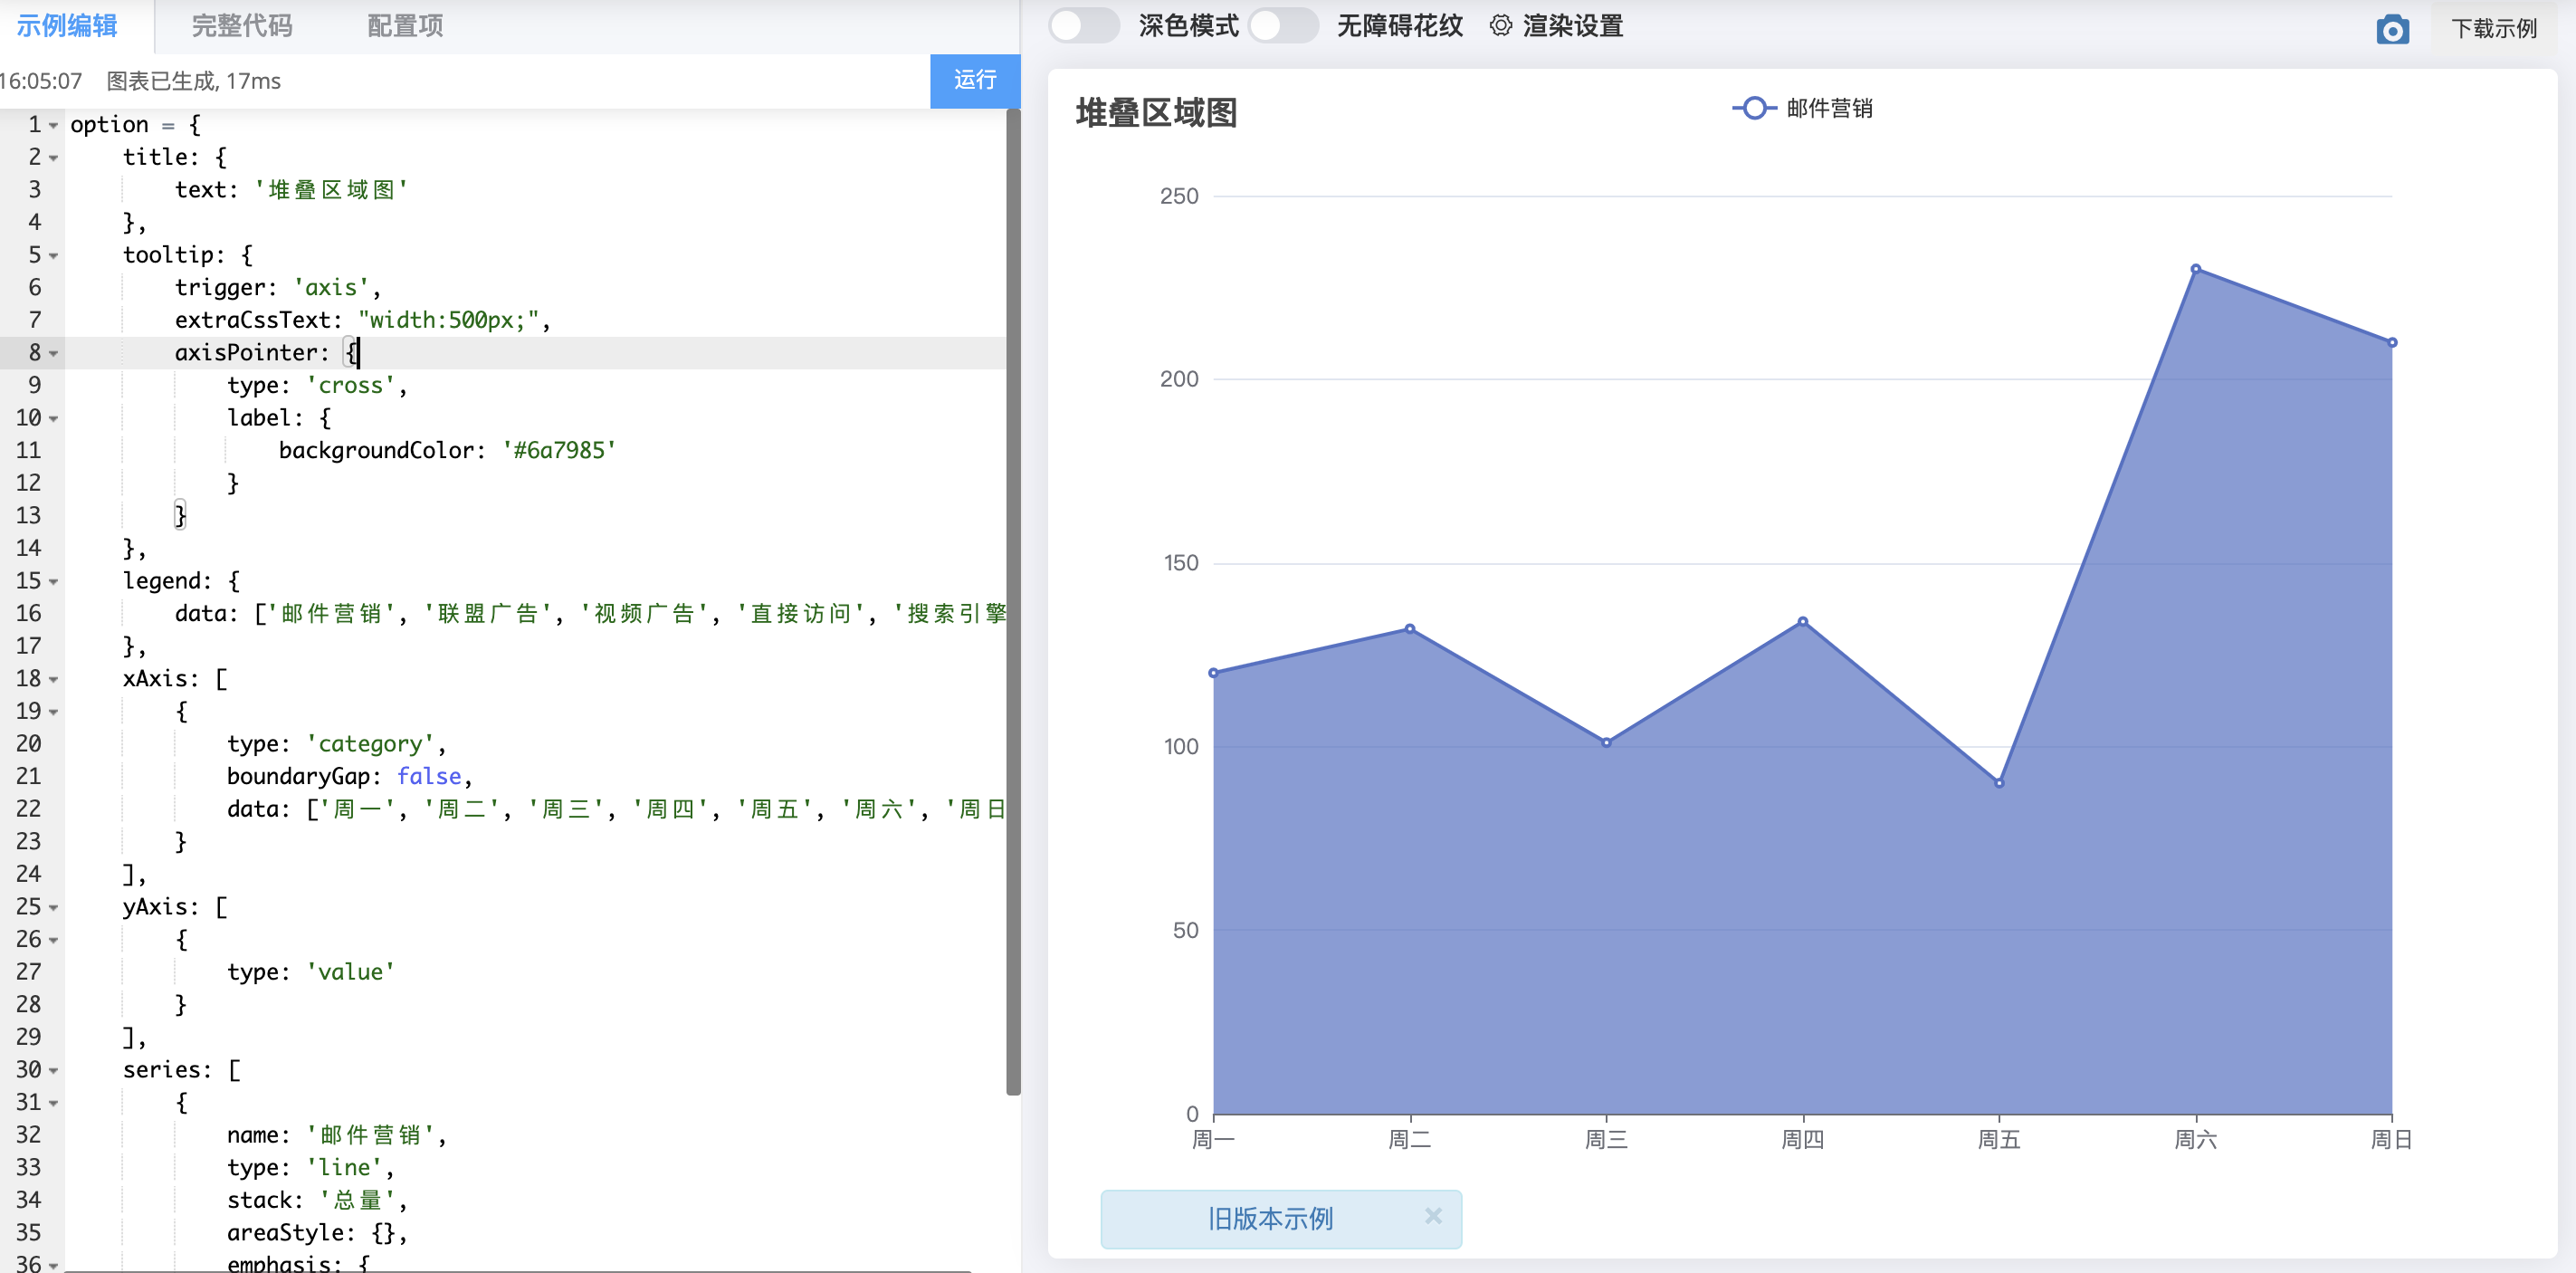Click the 下载示例 download button
The image size is (2576, 1273).
[x=2493, y=29]
